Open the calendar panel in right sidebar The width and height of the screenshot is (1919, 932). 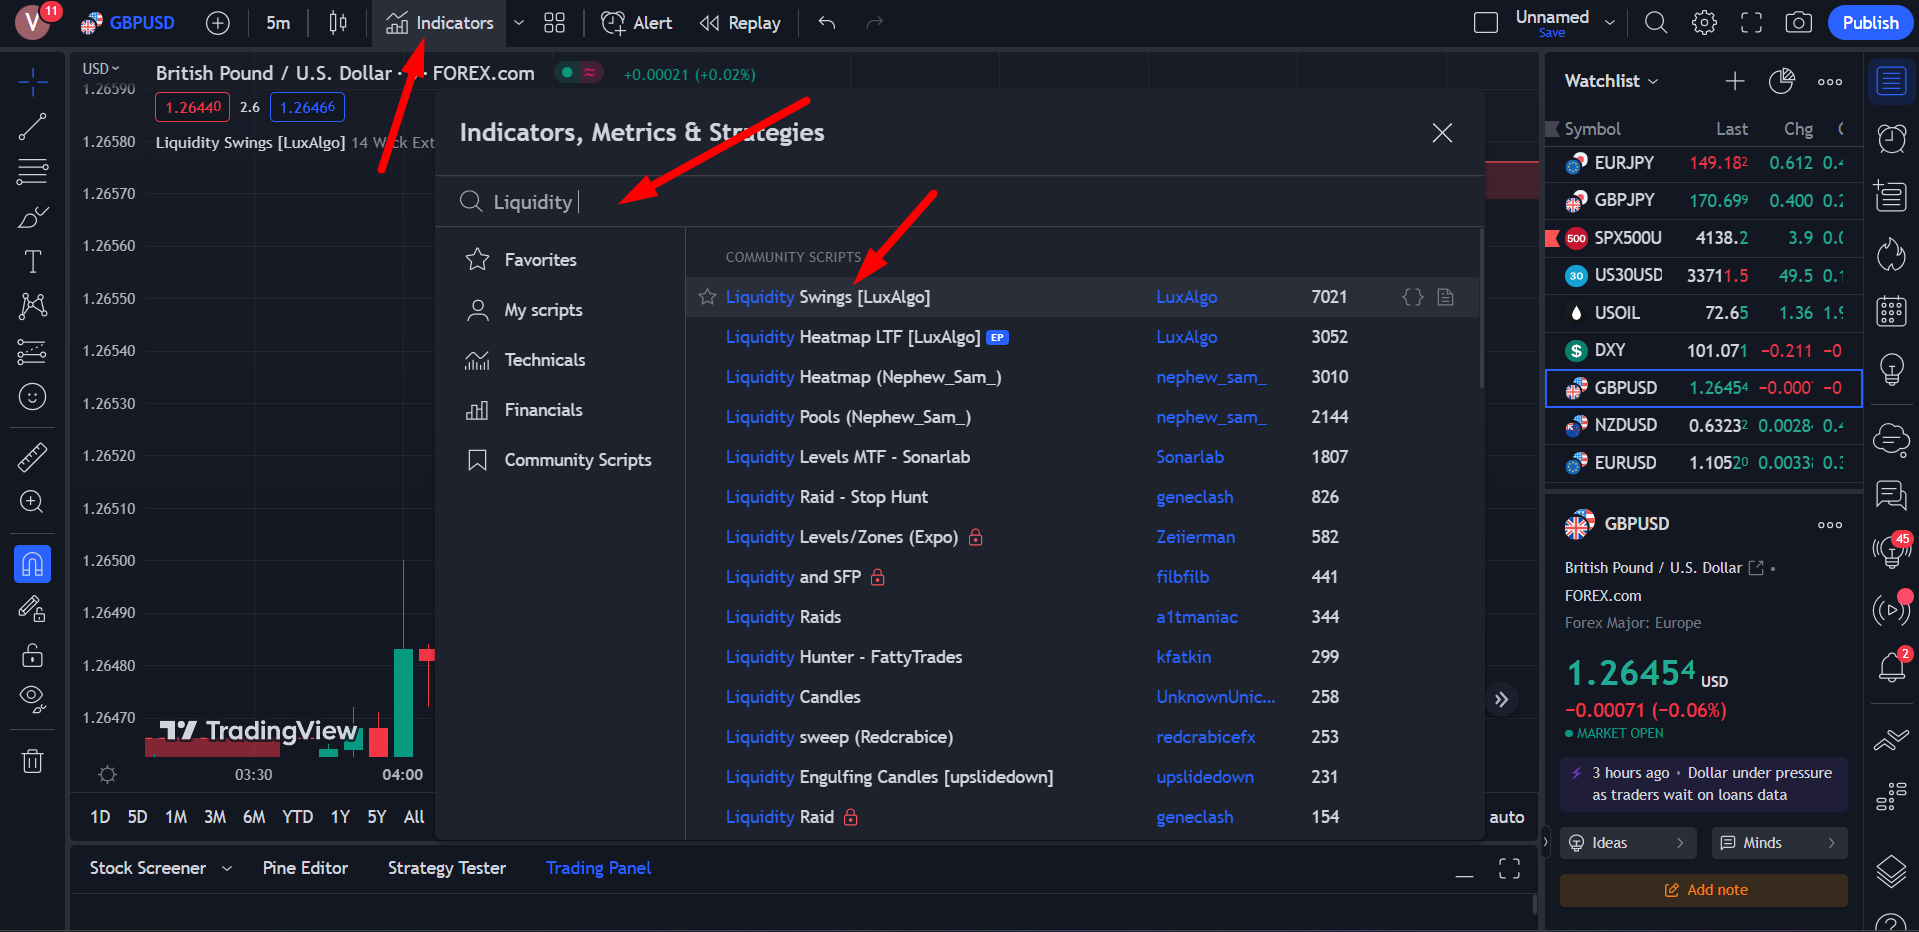tap(1891, 311)
